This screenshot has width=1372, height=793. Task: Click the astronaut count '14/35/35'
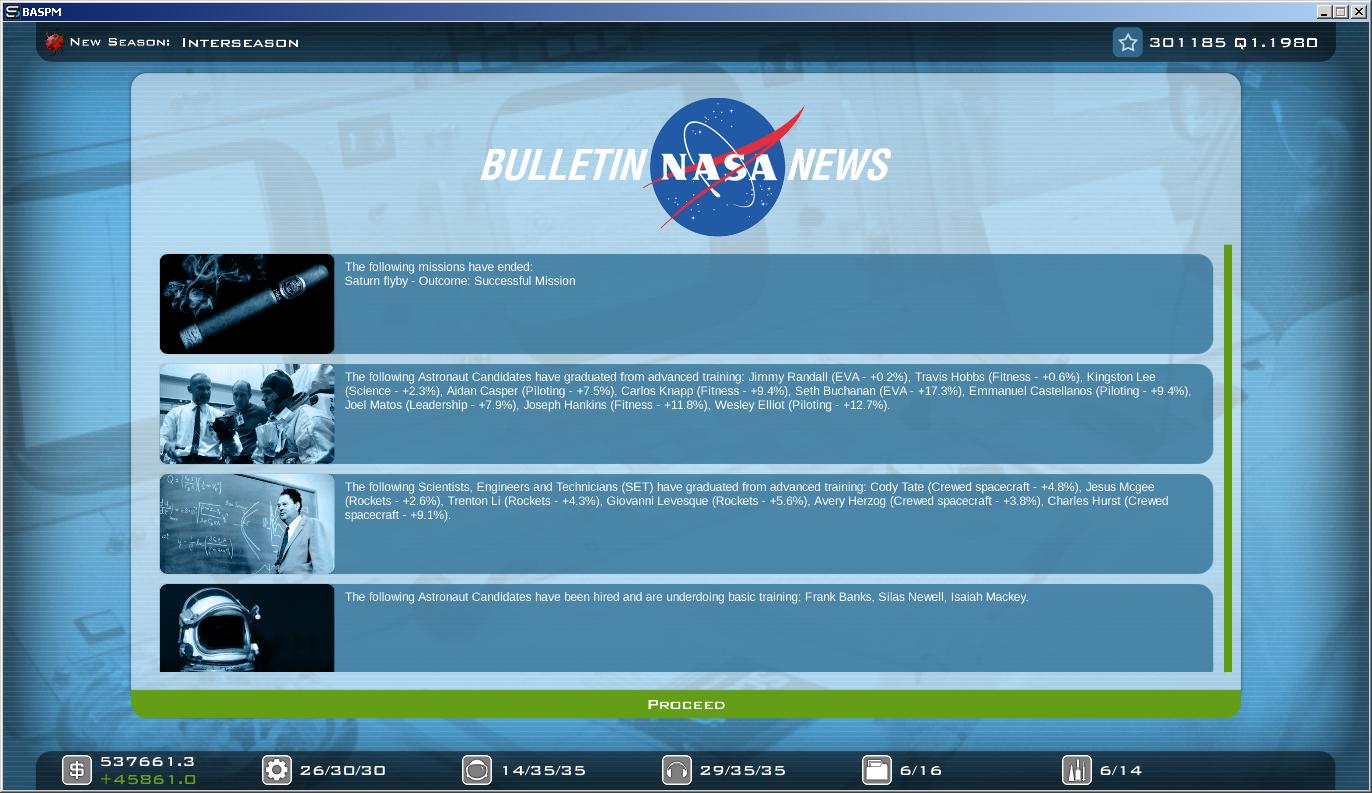click(543, 770)
